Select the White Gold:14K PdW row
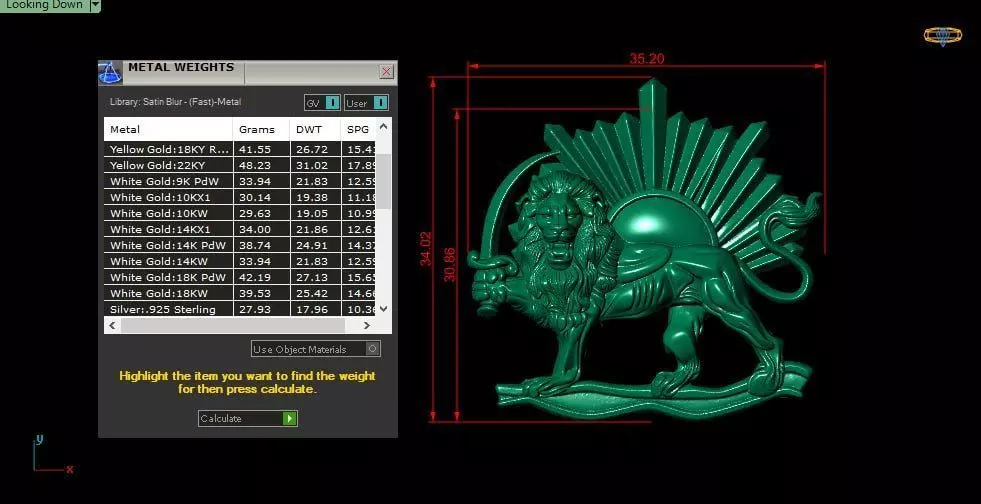 point(240,246)
